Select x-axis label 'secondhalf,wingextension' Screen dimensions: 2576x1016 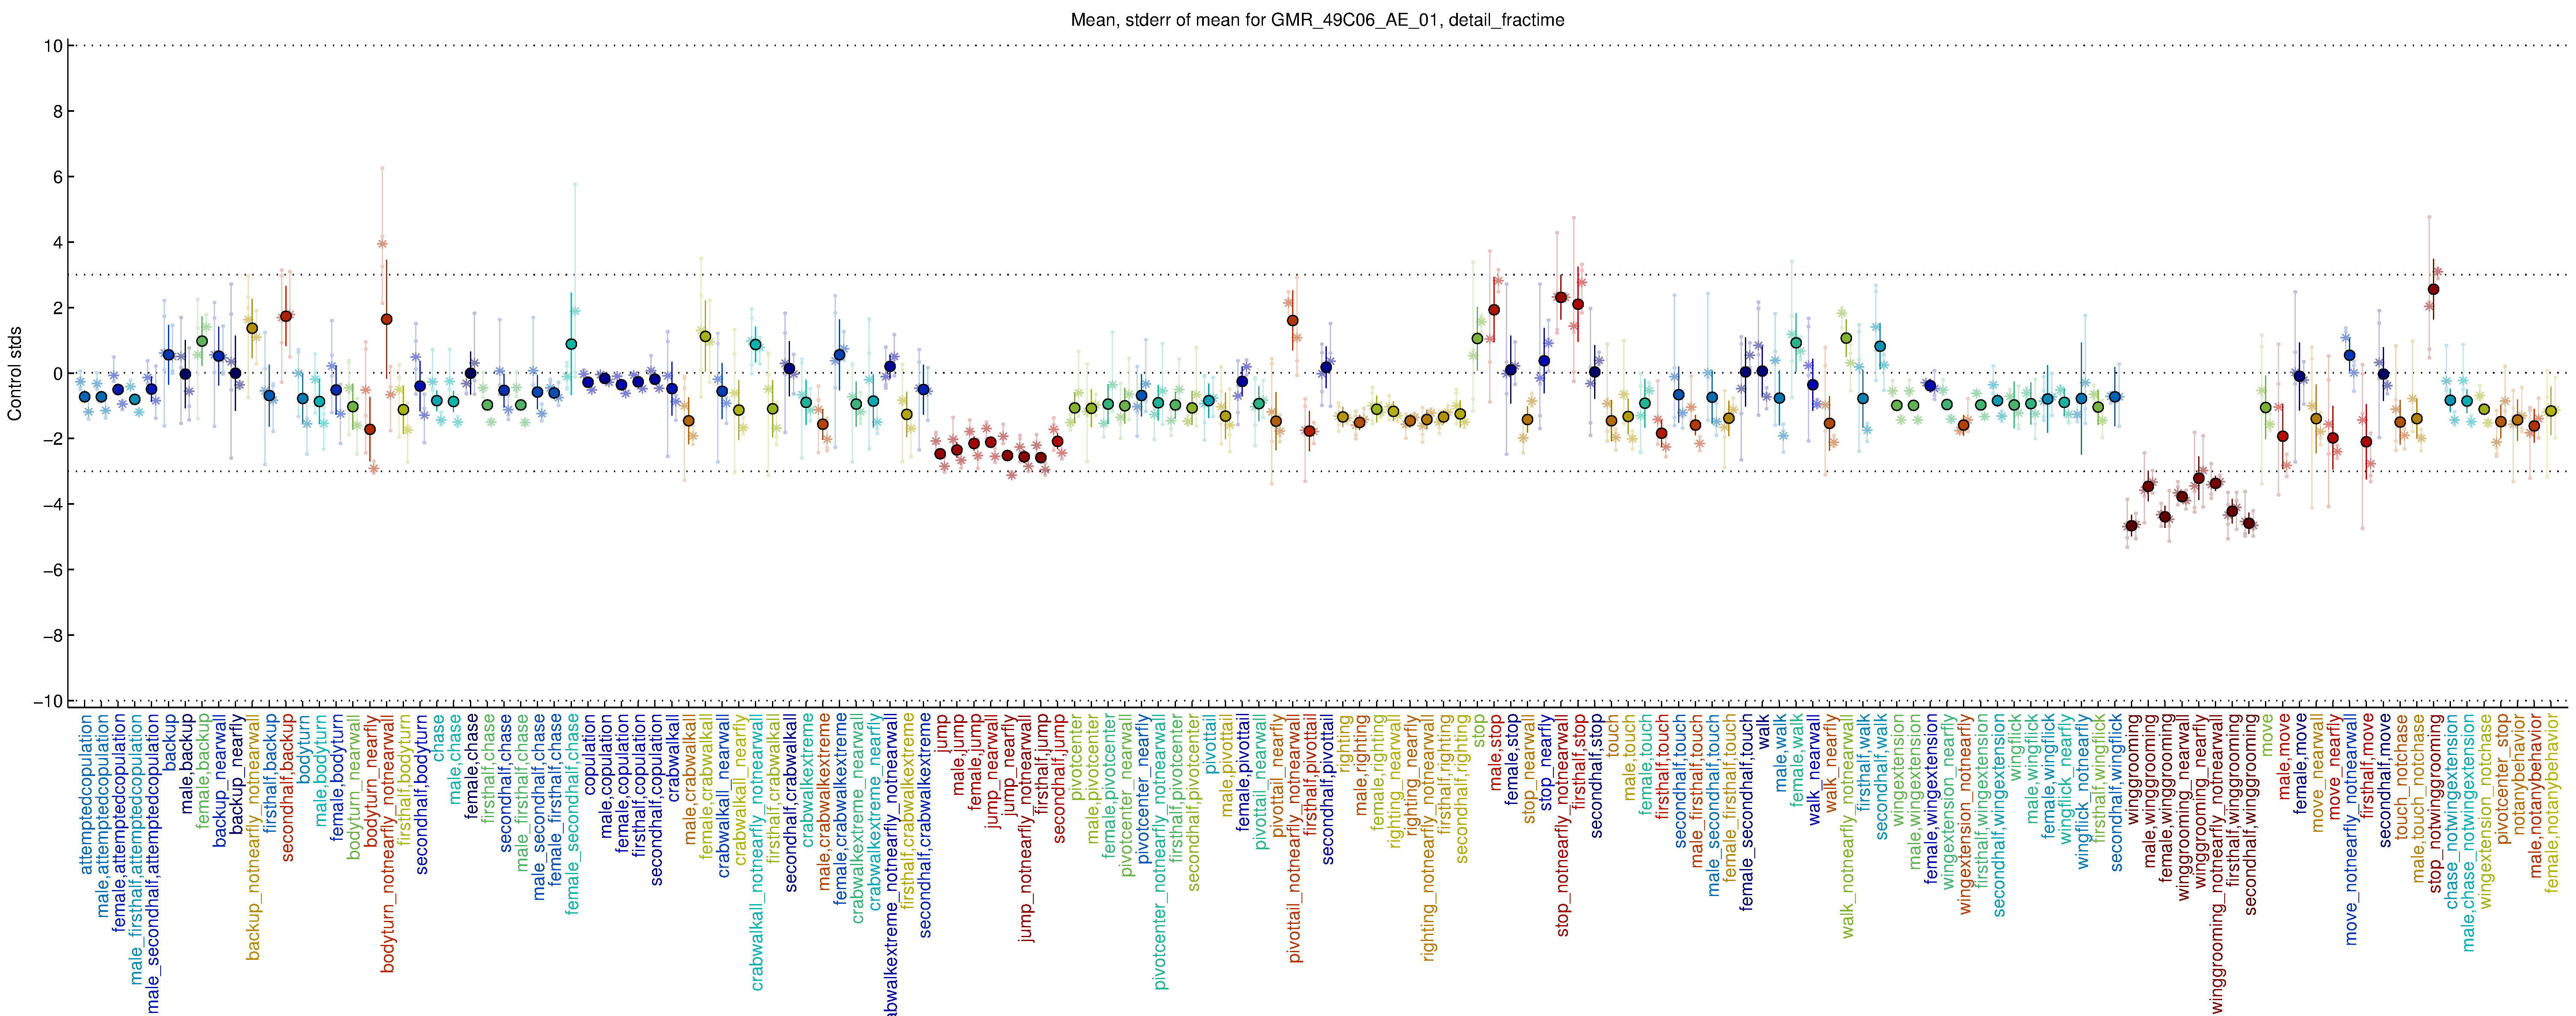pos(2000,814)
